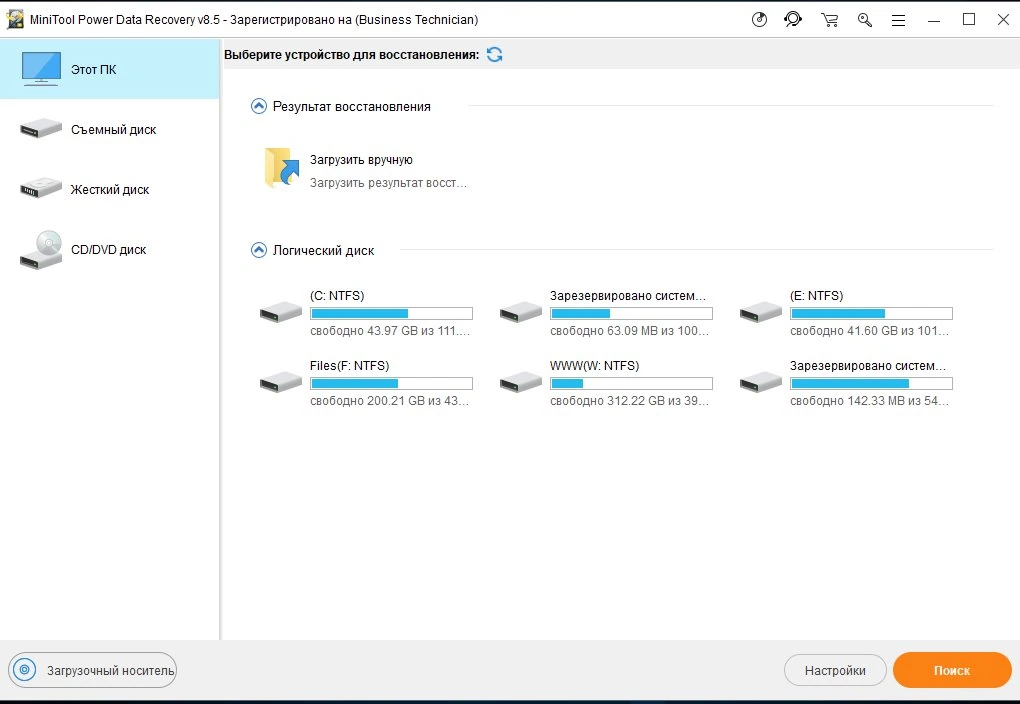Viewport: 1020px width, 704px height.
Task: Click the Загрузить вручную folder icon
Action: pos(282,168)
